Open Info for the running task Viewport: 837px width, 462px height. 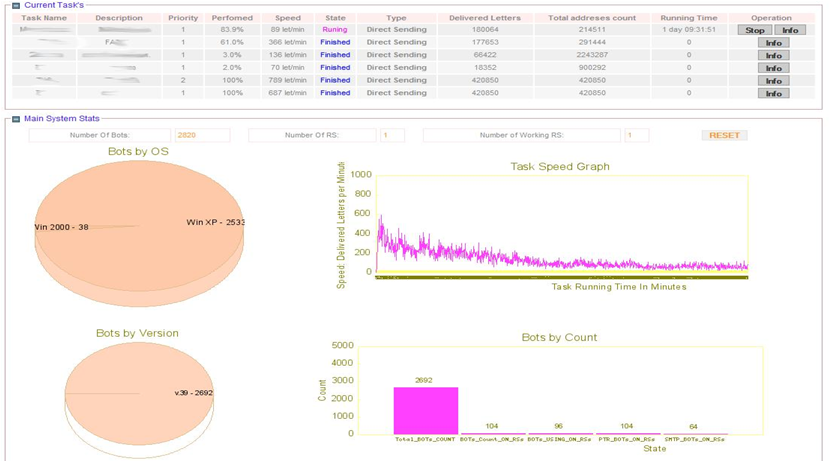coord(790,30)
